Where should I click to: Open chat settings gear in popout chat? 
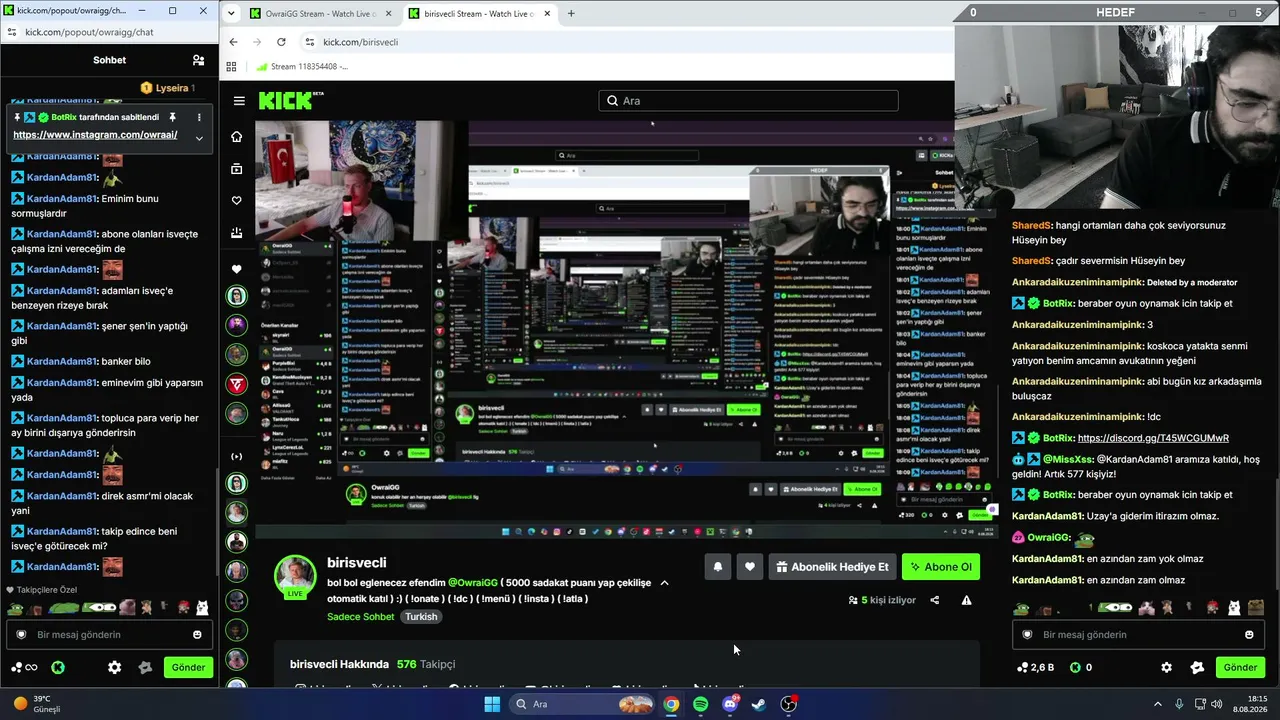pos(115,667)
